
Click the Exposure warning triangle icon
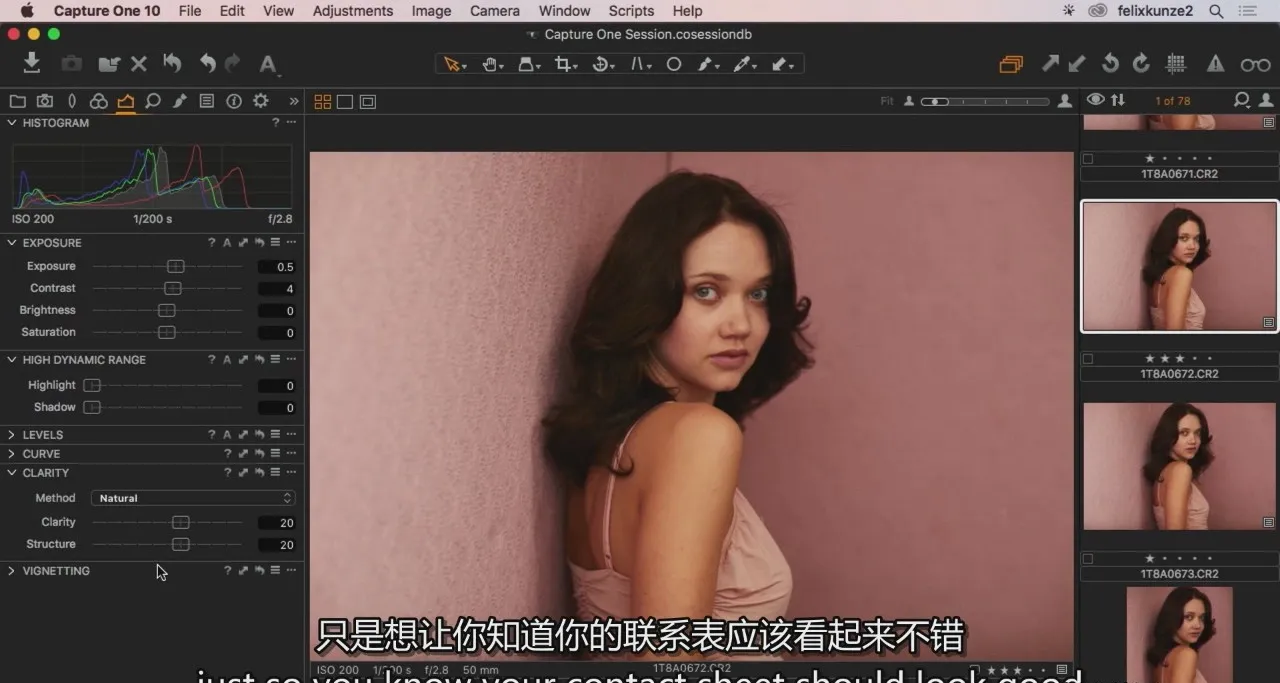(x=1215, y=64)
